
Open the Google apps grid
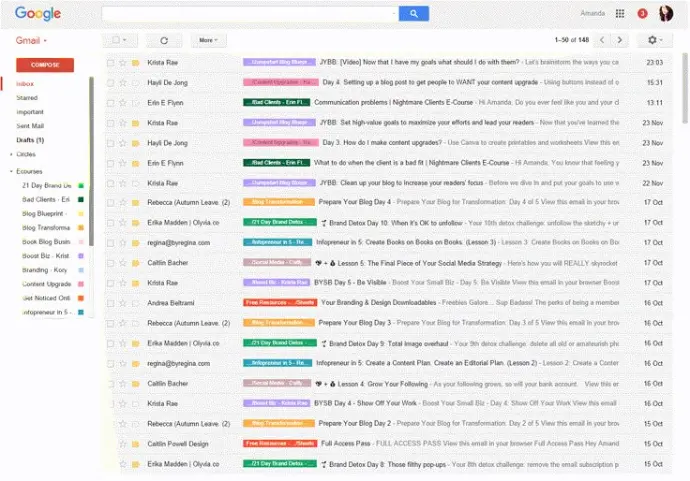620,14
